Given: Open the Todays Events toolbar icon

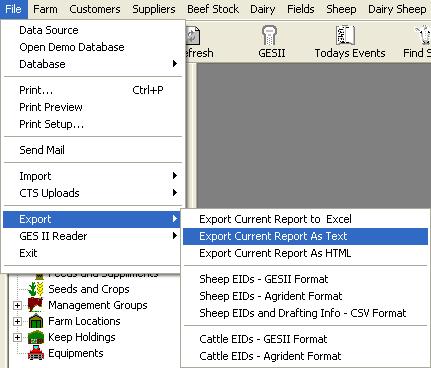Looking at the screenshot, I should (345, 35).
